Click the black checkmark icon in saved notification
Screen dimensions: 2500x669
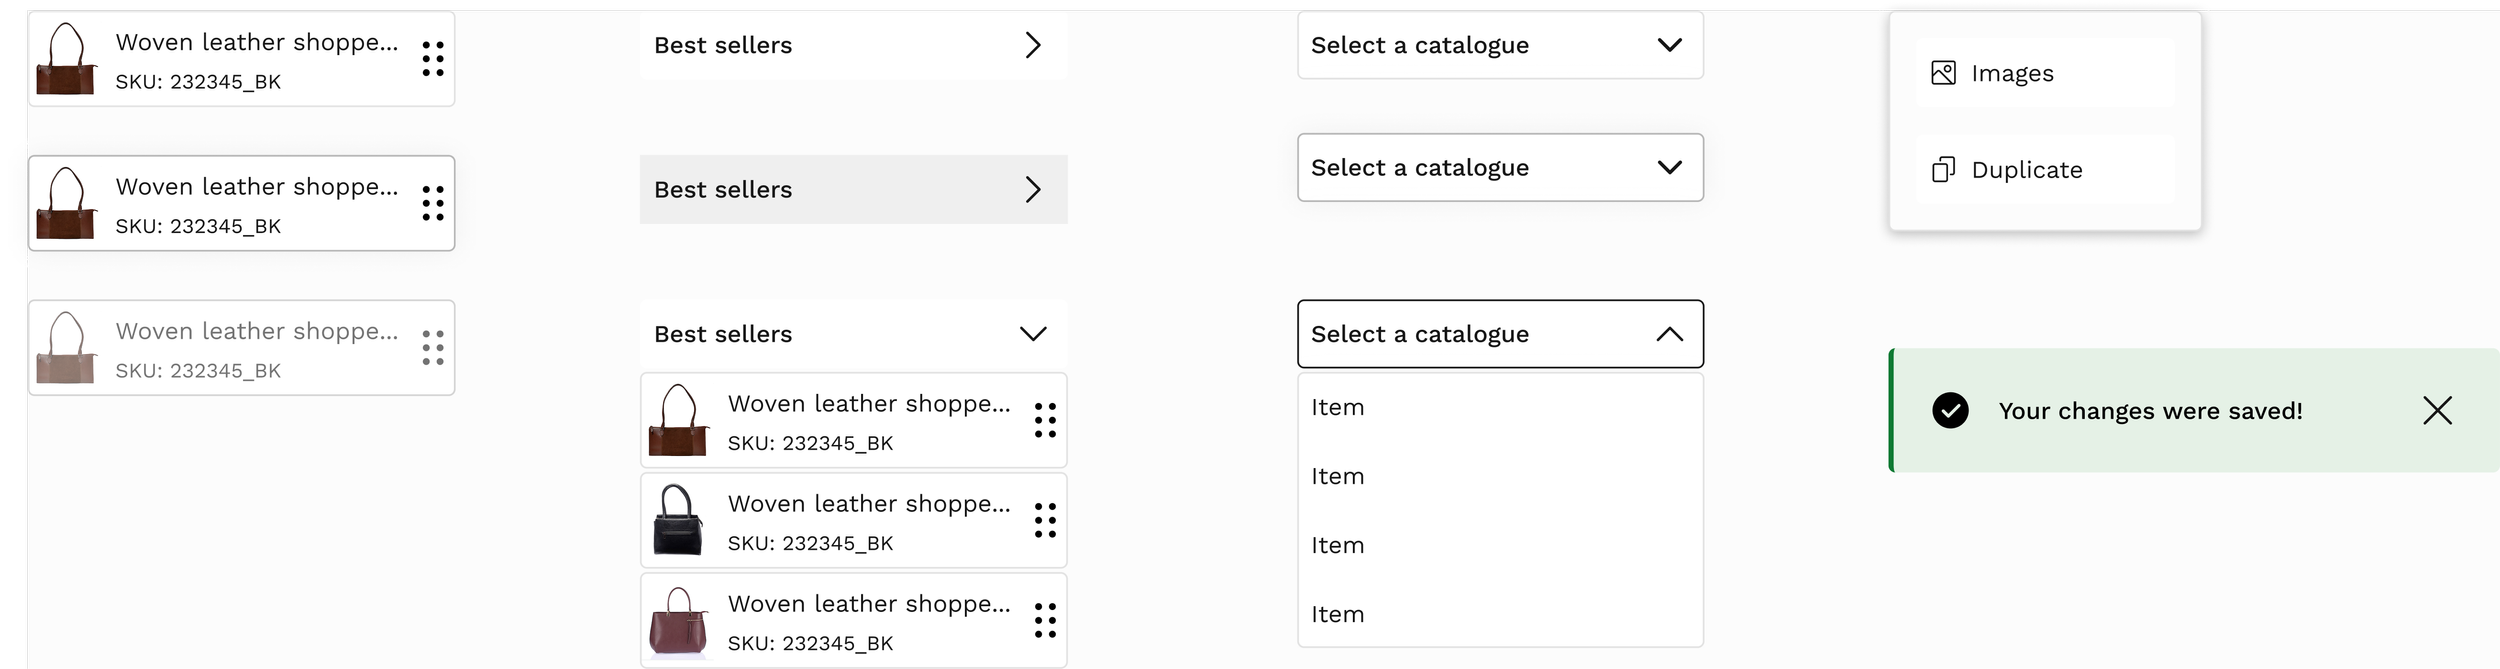[1950, 410]
